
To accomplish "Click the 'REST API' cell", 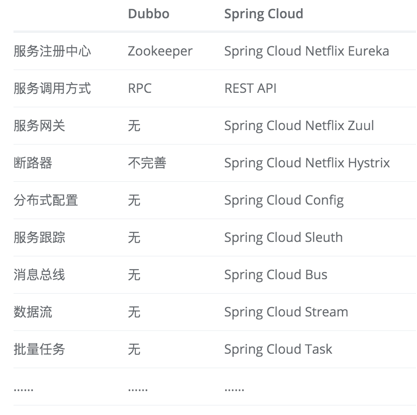I will pos(250,89).
